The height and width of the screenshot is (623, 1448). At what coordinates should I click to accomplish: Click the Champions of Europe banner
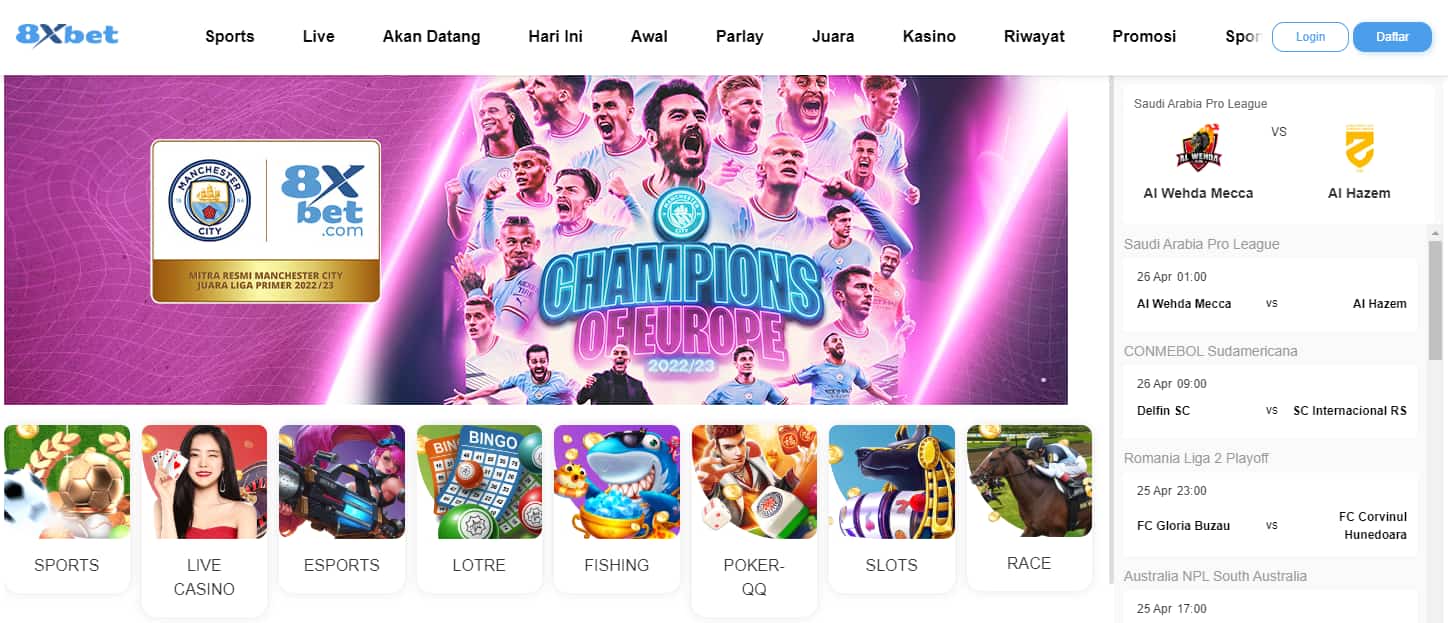[x=536, y=240]
